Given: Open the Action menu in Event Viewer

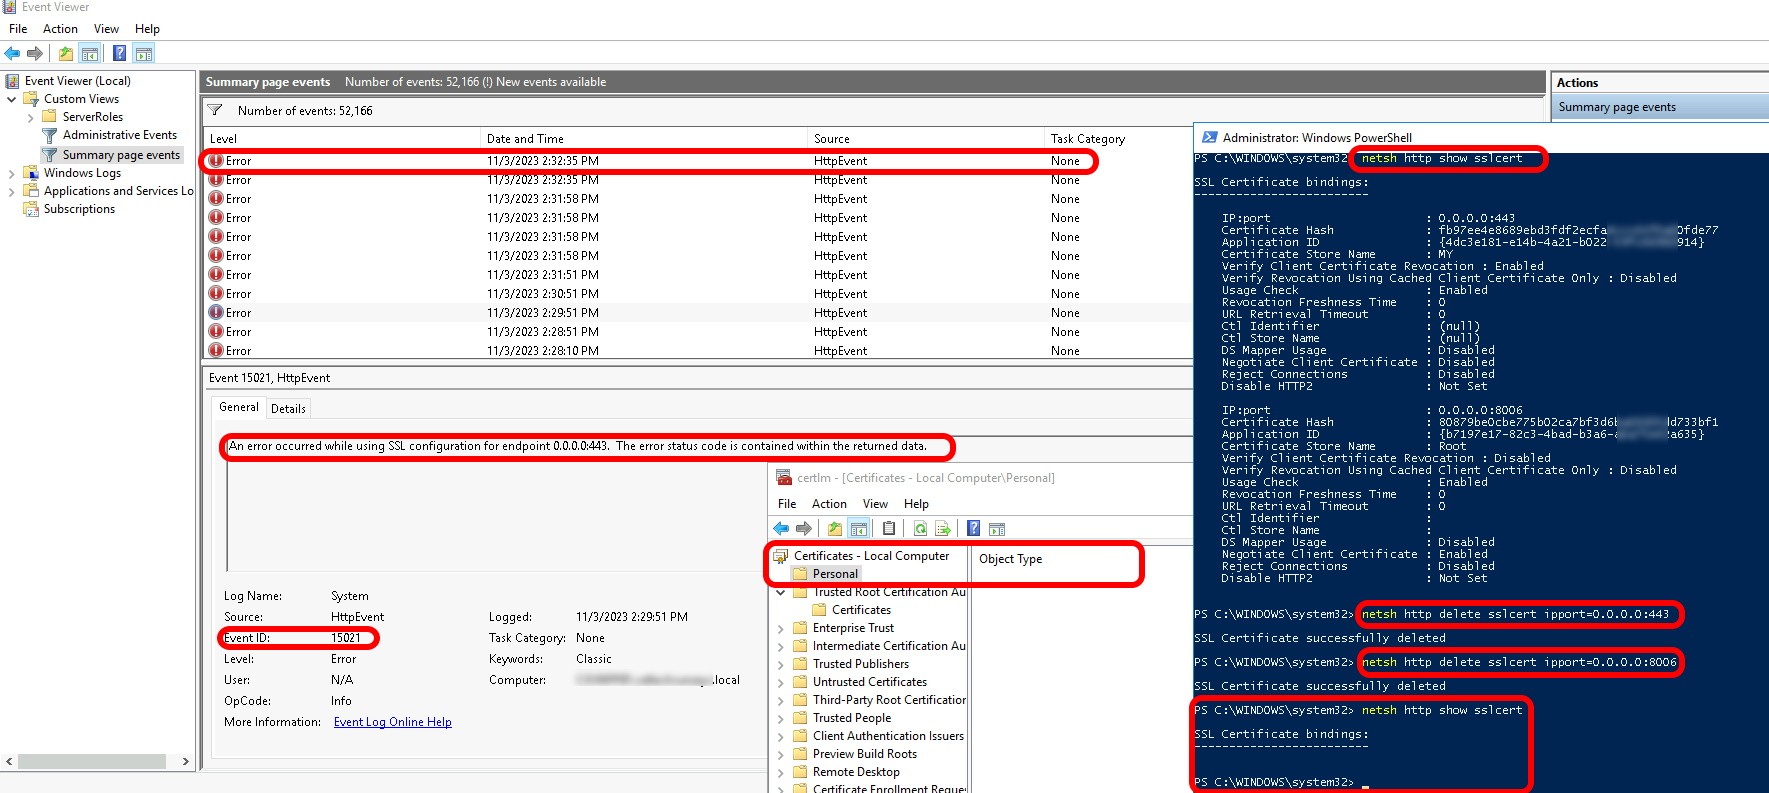Looking at the screenshot, I should pos(60,29).
